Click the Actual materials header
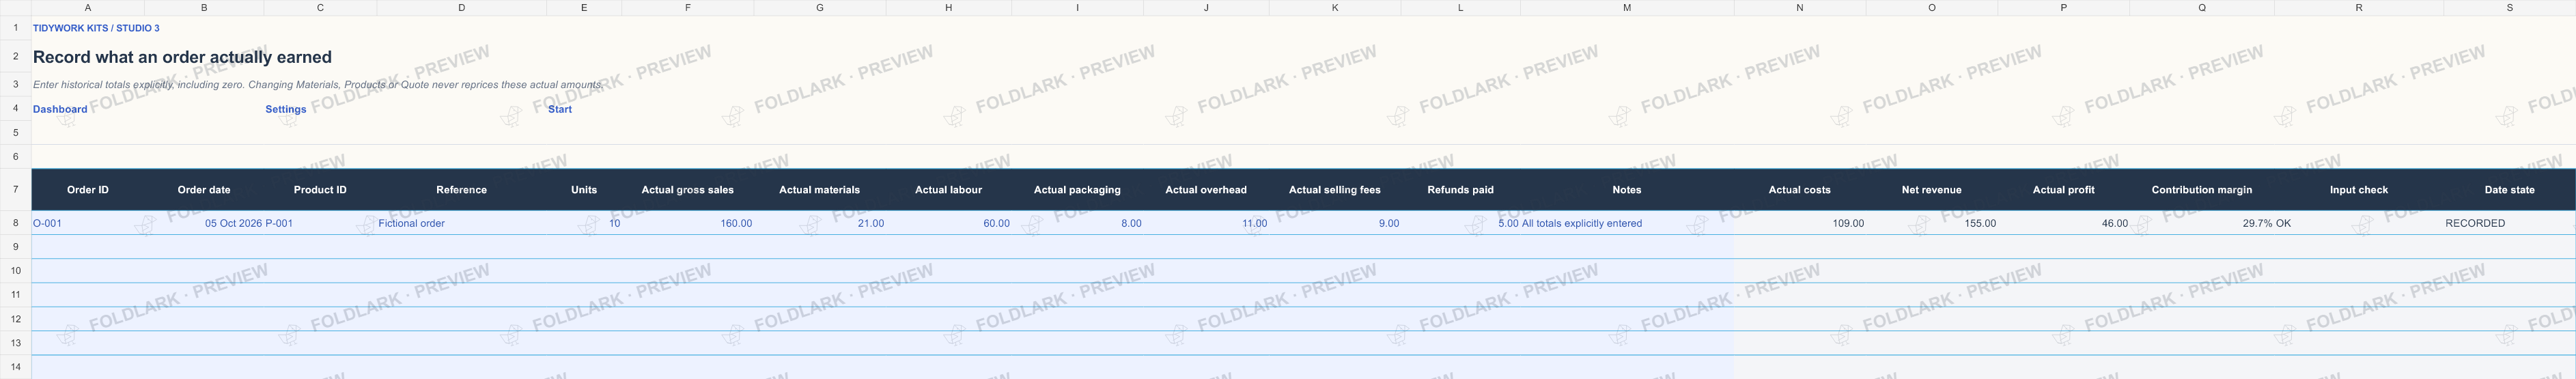Image resolution: width=2576 pixels, height=379 pixels. tap(820, 190)
